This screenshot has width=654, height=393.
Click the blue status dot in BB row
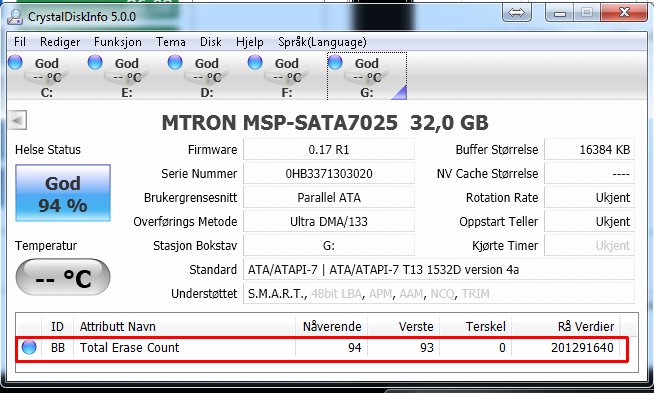(29, 347)
